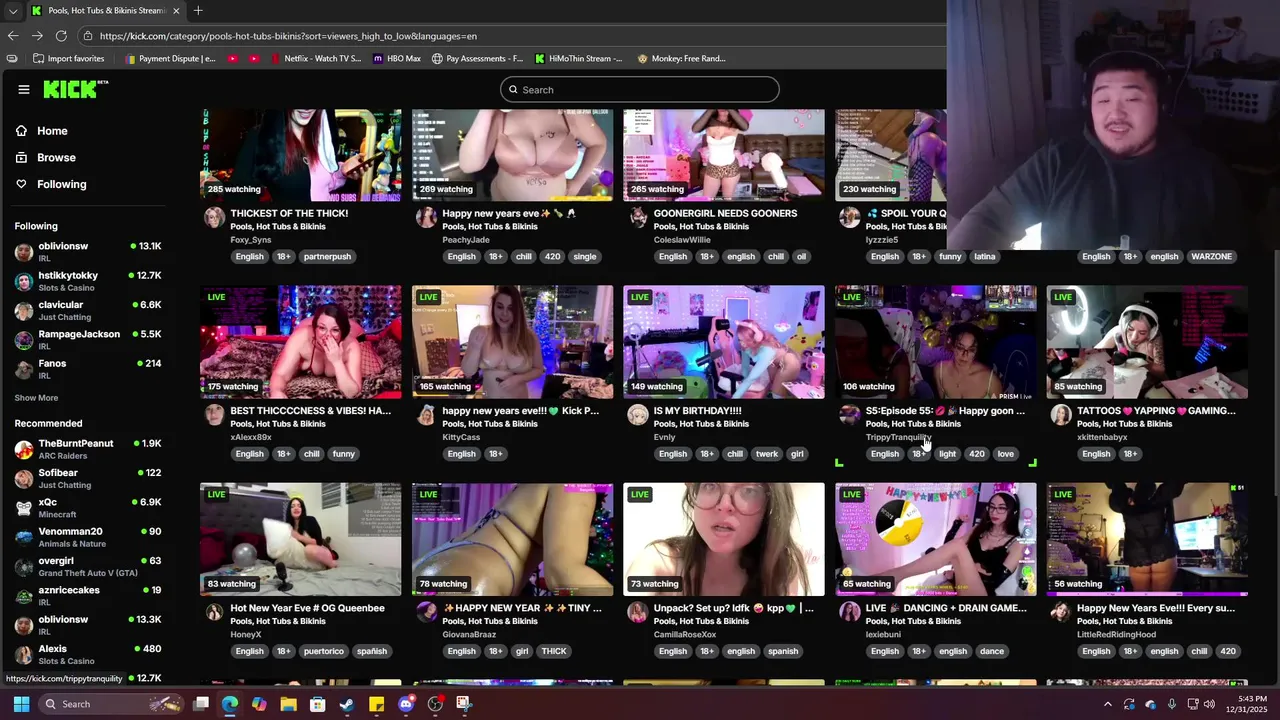Open Discord from taskbar

tap(405, 704)
